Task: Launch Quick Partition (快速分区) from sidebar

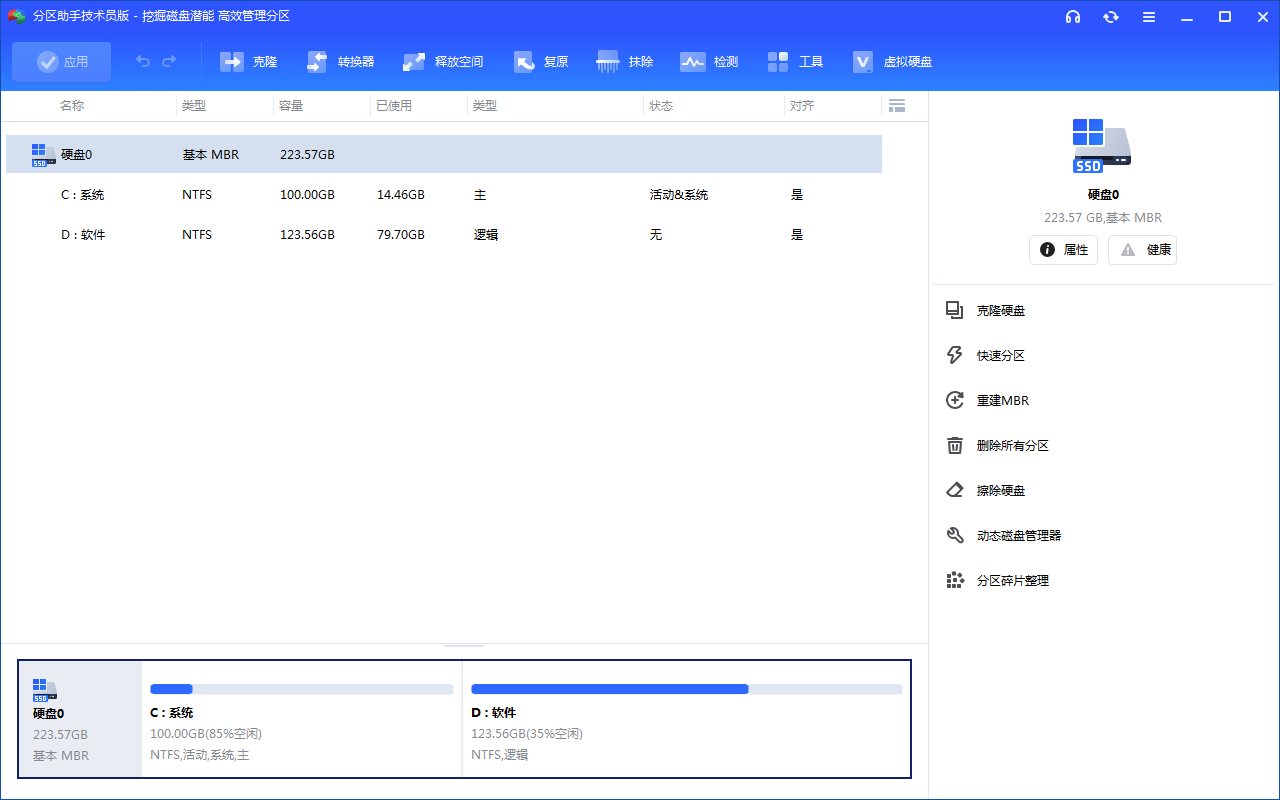Action: (x=1002, y=355)
